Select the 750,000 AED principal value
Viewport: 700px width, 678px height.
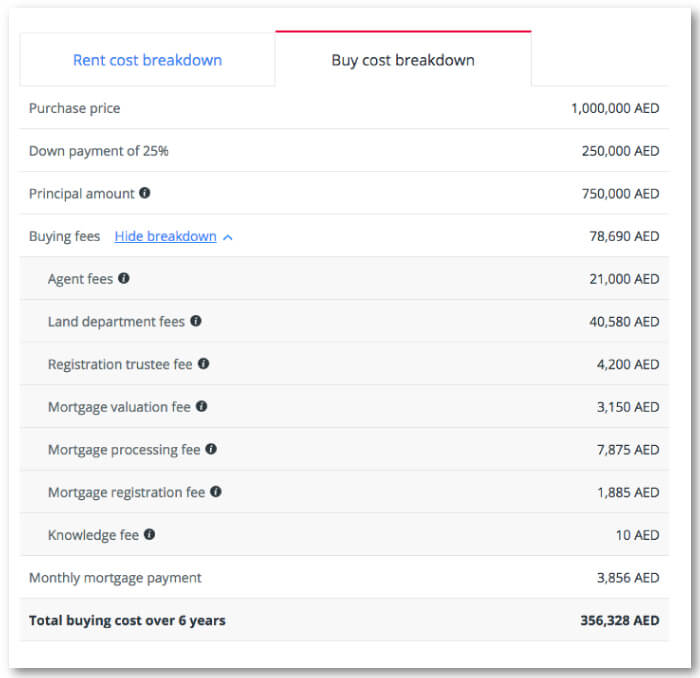tap(621, 194)
